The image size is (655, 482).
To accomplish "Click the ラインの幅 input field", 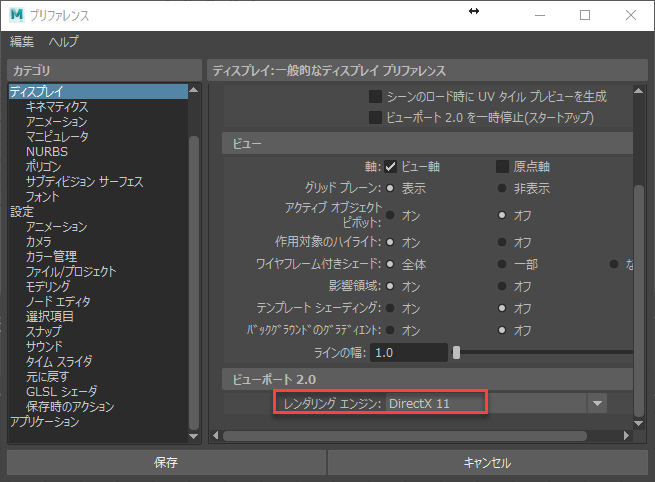I will [x=409, y=353].
